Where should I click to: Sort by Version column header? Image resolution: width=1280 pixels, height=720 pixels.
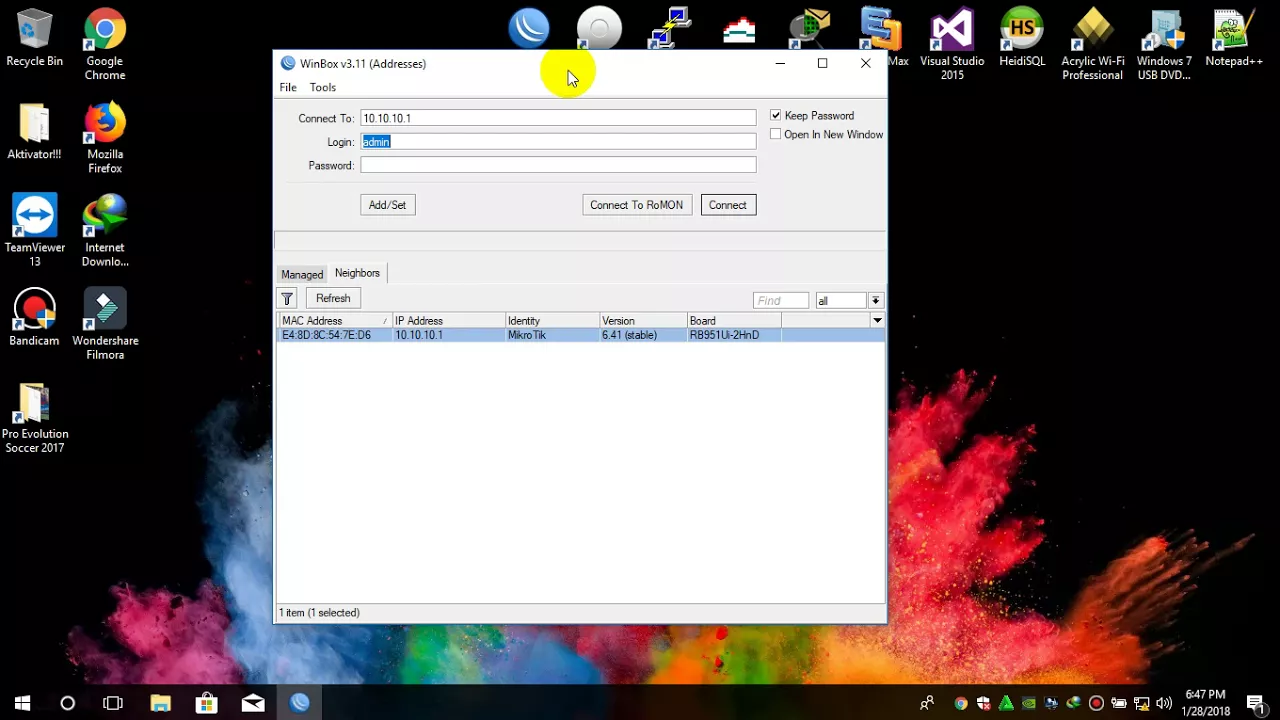click(x=643, y=321)
